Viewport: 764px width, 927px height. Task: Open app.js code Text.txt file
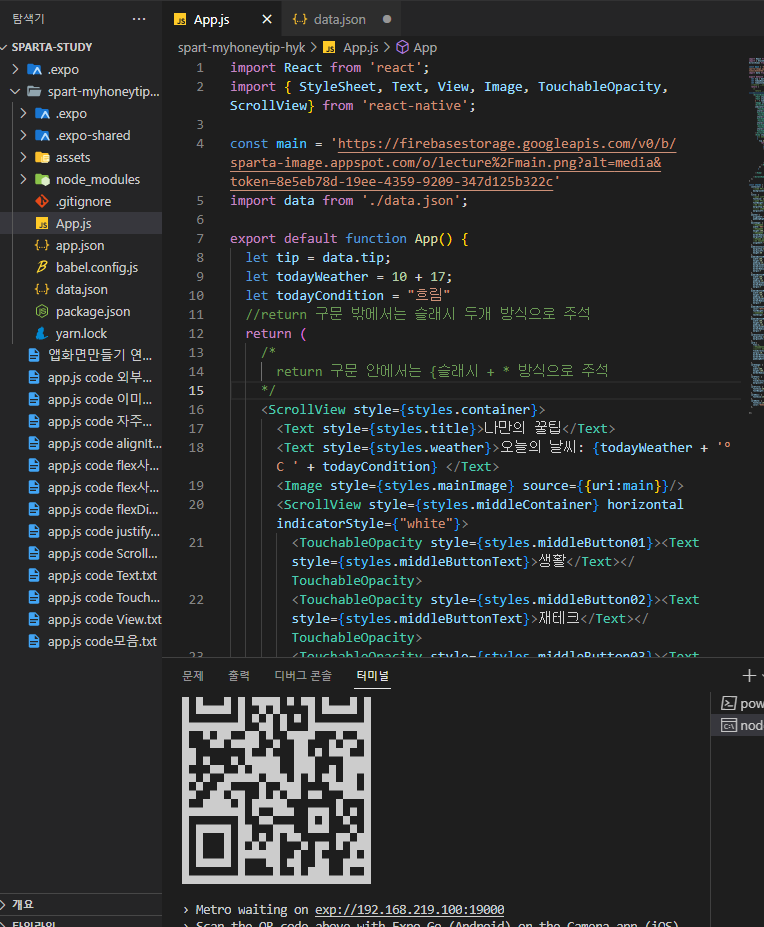102,576
